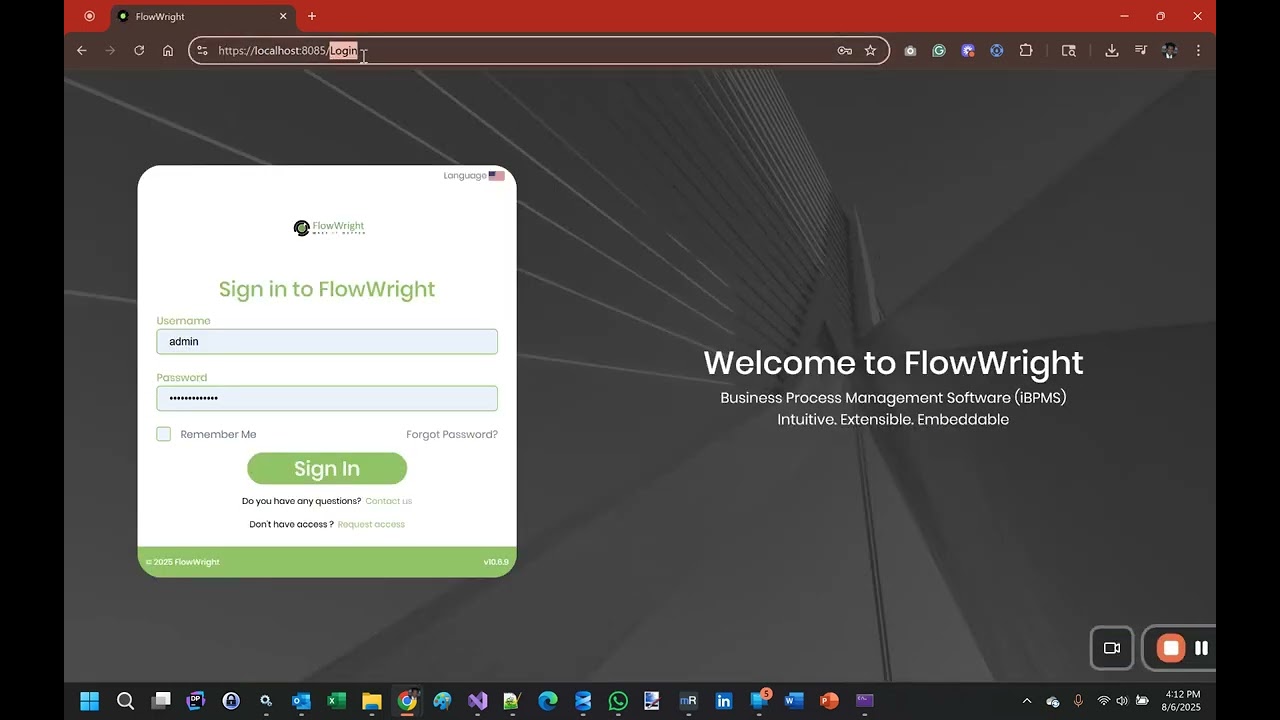
Task: Open browser Downloads panel
Action: pyautogui.click(x=1111, y=51)
